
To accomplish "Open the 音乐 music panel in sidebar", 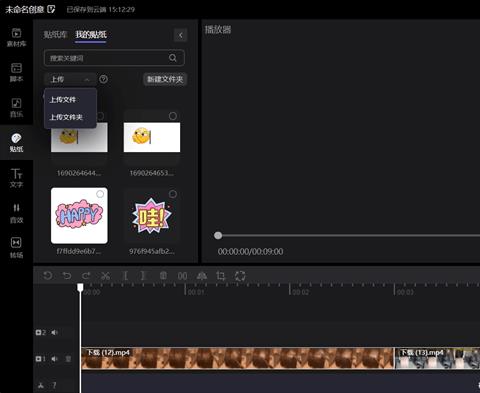I will click(x=16, y=108).
